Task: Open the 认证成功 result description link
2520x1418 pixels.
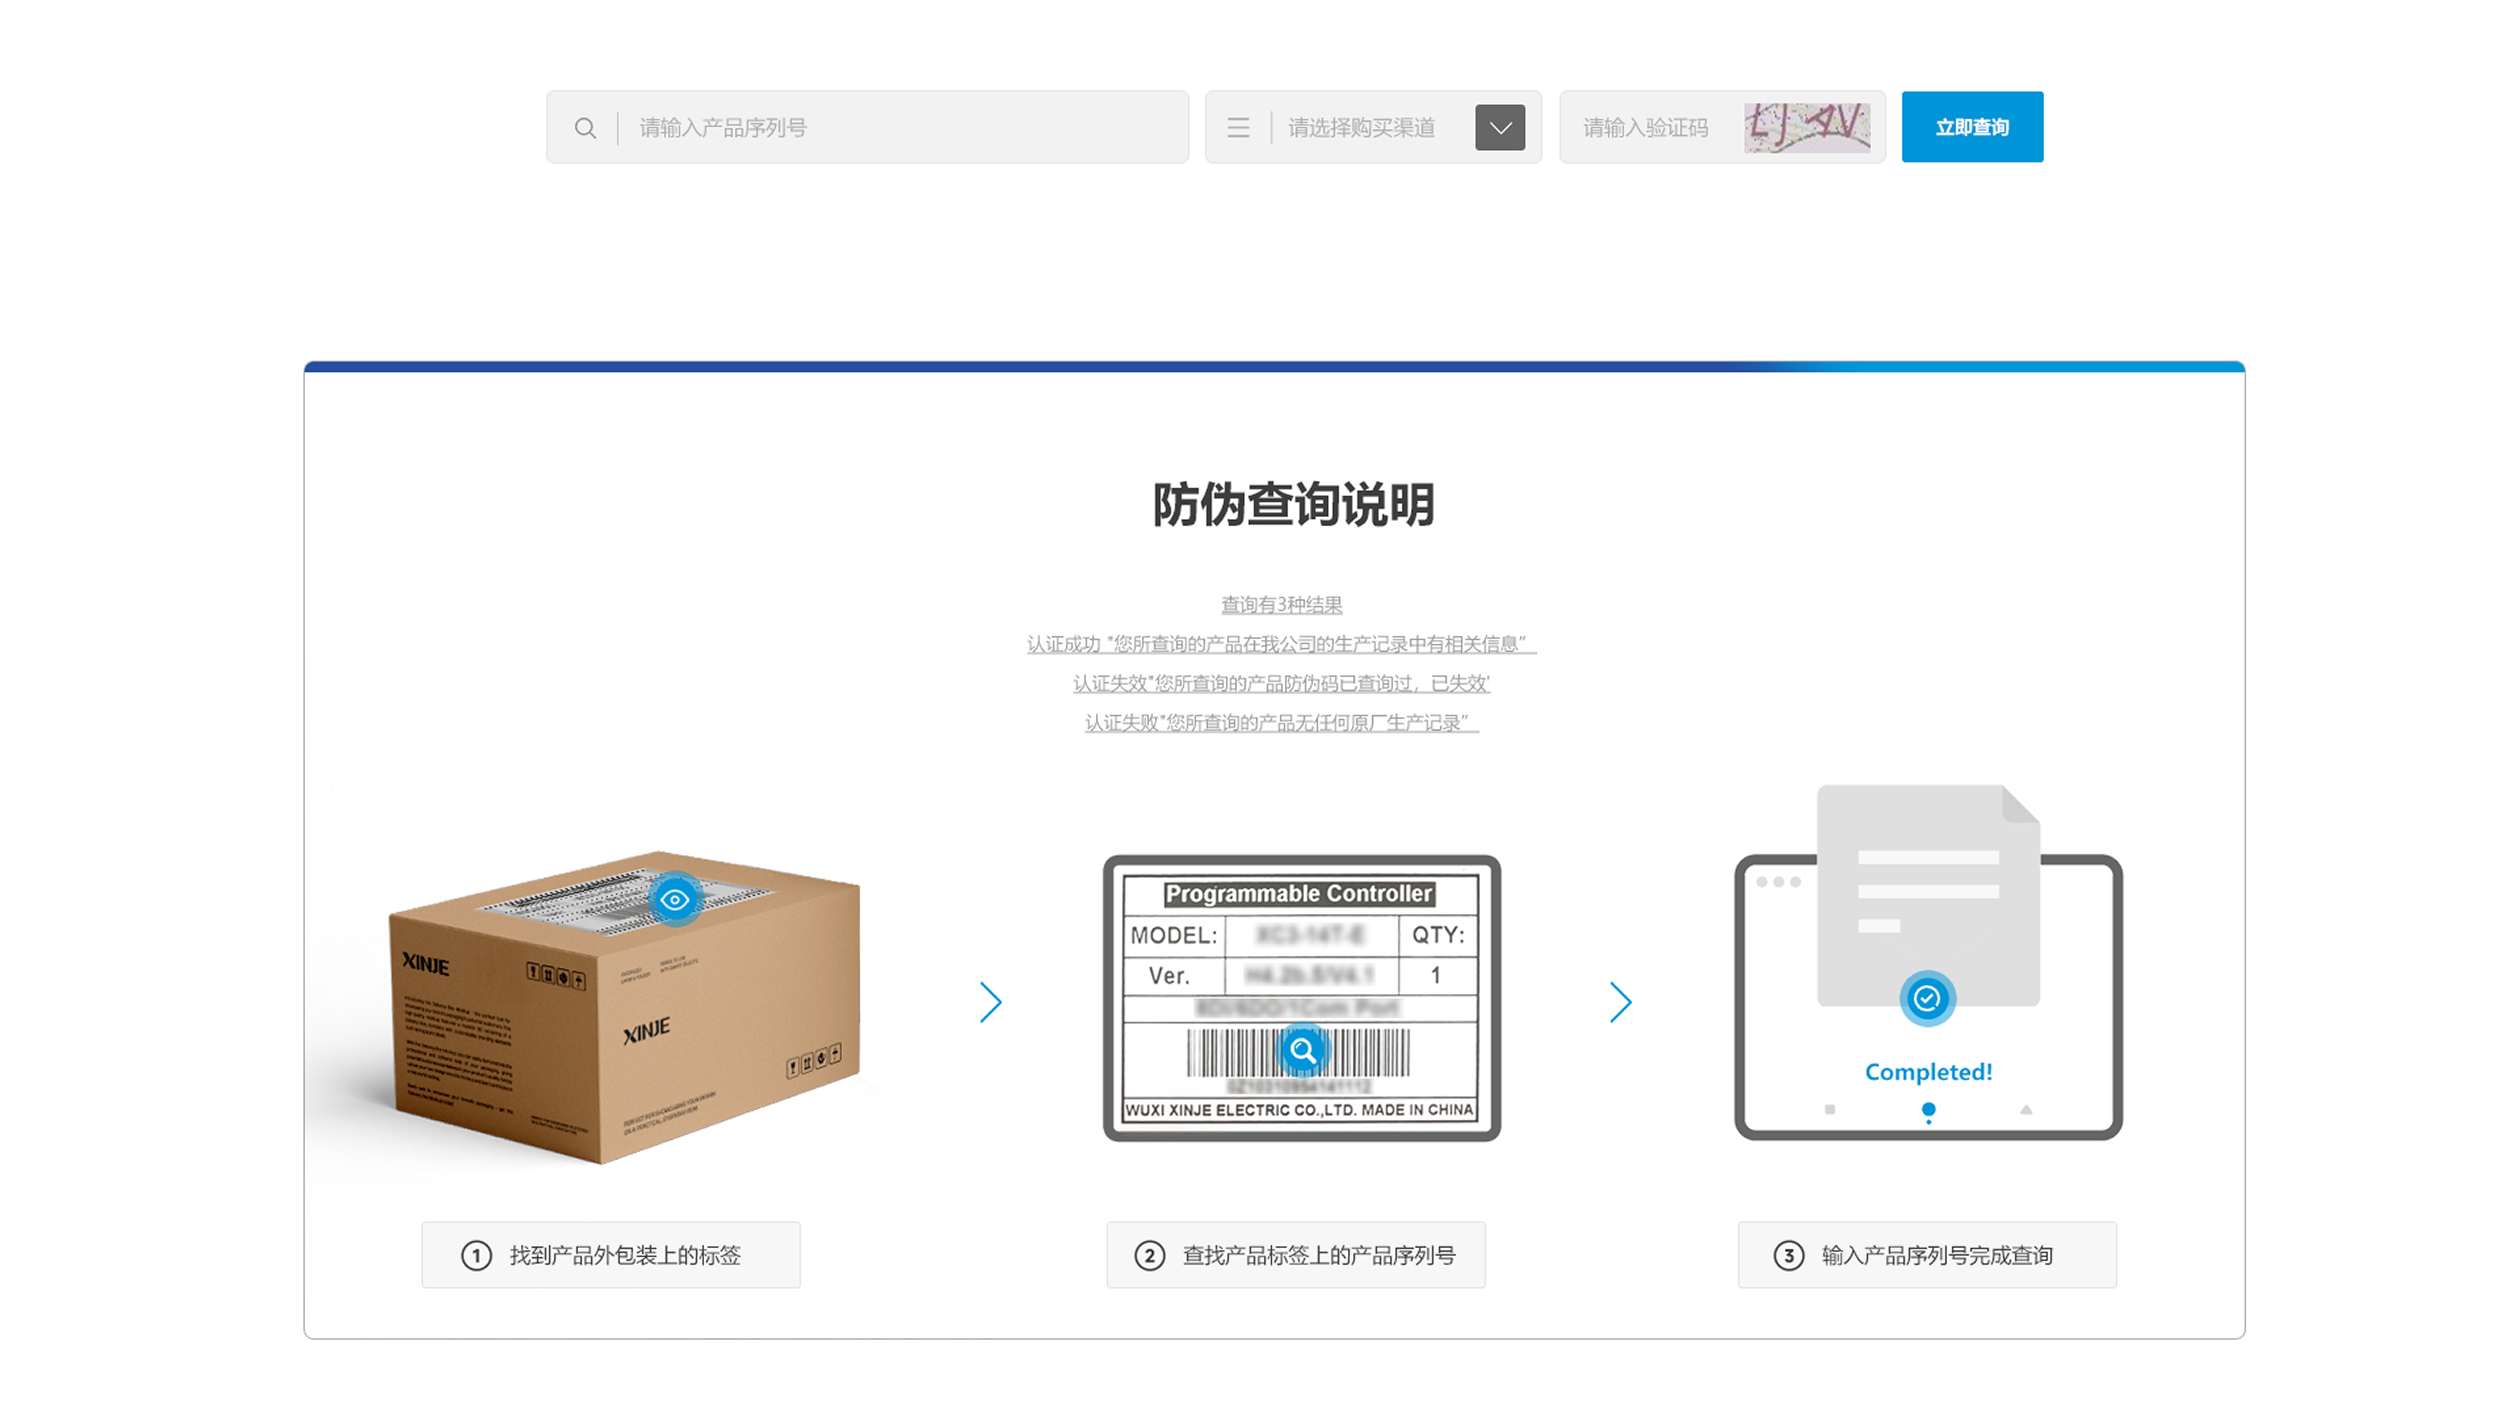Action: tap(1278, 644)
